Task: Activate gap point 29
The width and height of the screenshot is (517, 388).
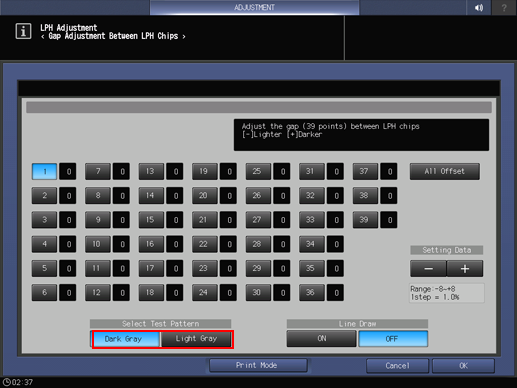Action: point(258,268)
